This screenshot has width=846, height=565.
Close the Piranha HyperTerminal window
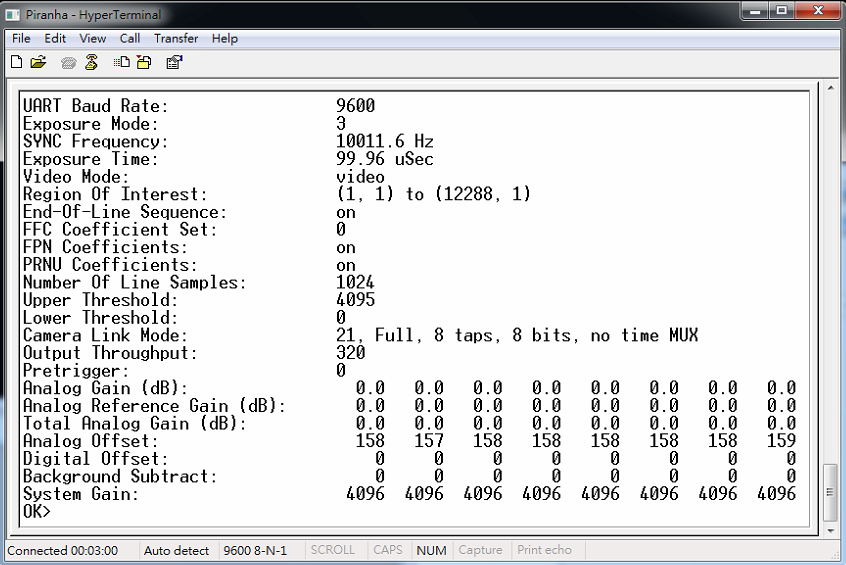click(818, 10)
